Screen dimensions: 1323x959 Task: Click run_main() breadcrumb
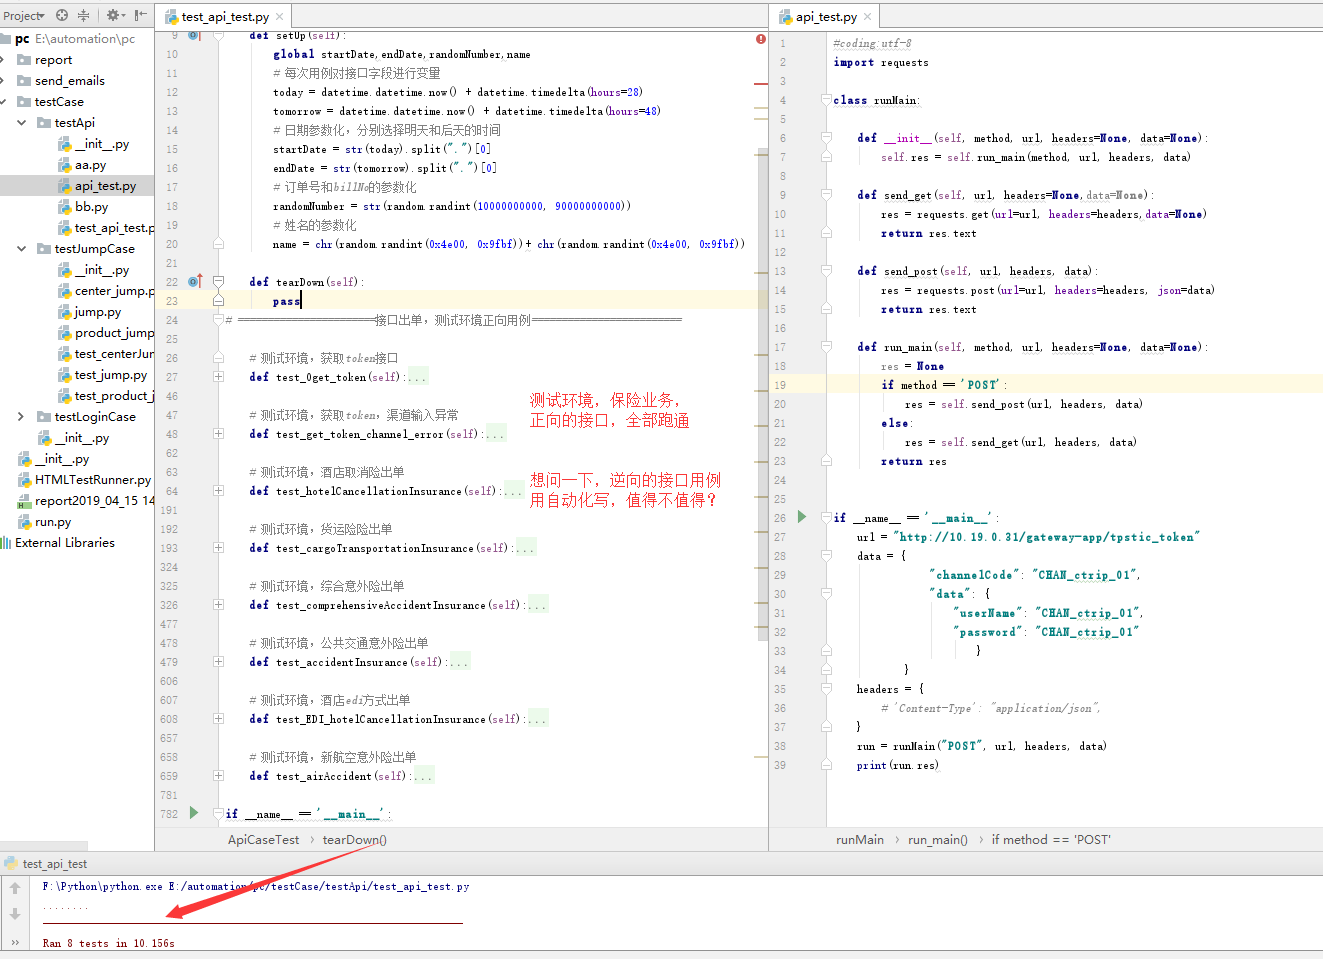(x=937, y=840)
